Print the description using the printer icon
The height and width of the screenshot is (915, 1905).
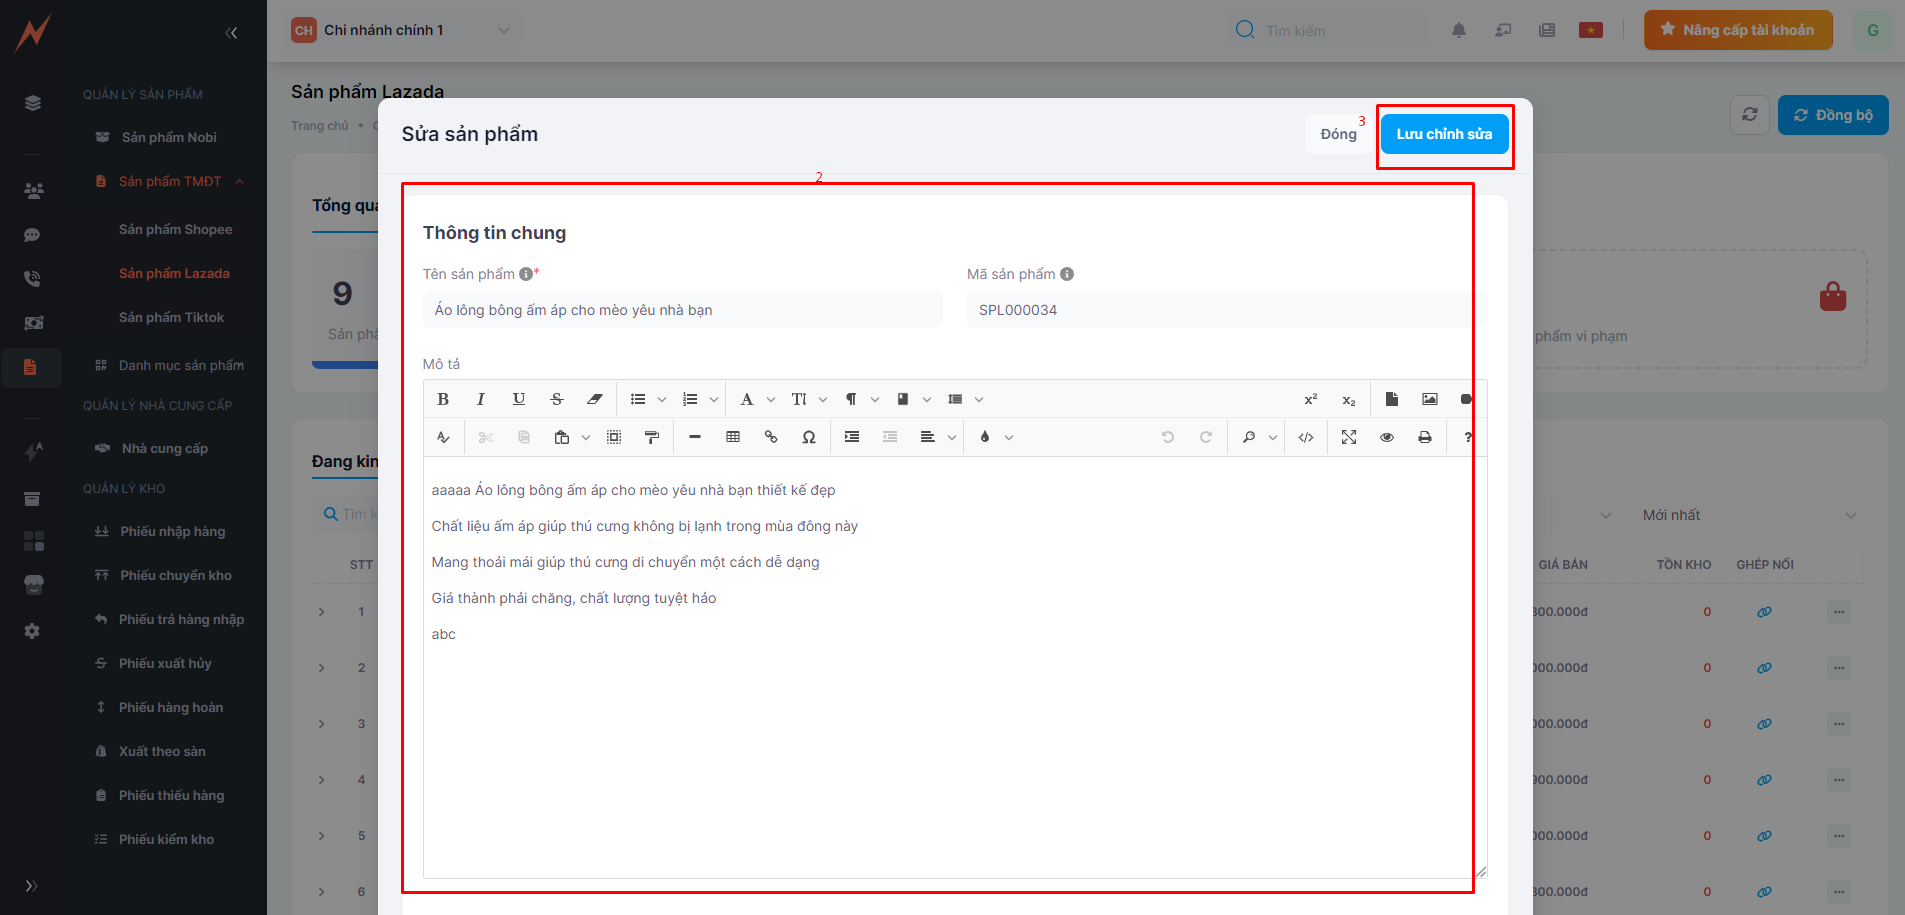click(x=1425, y=437)
